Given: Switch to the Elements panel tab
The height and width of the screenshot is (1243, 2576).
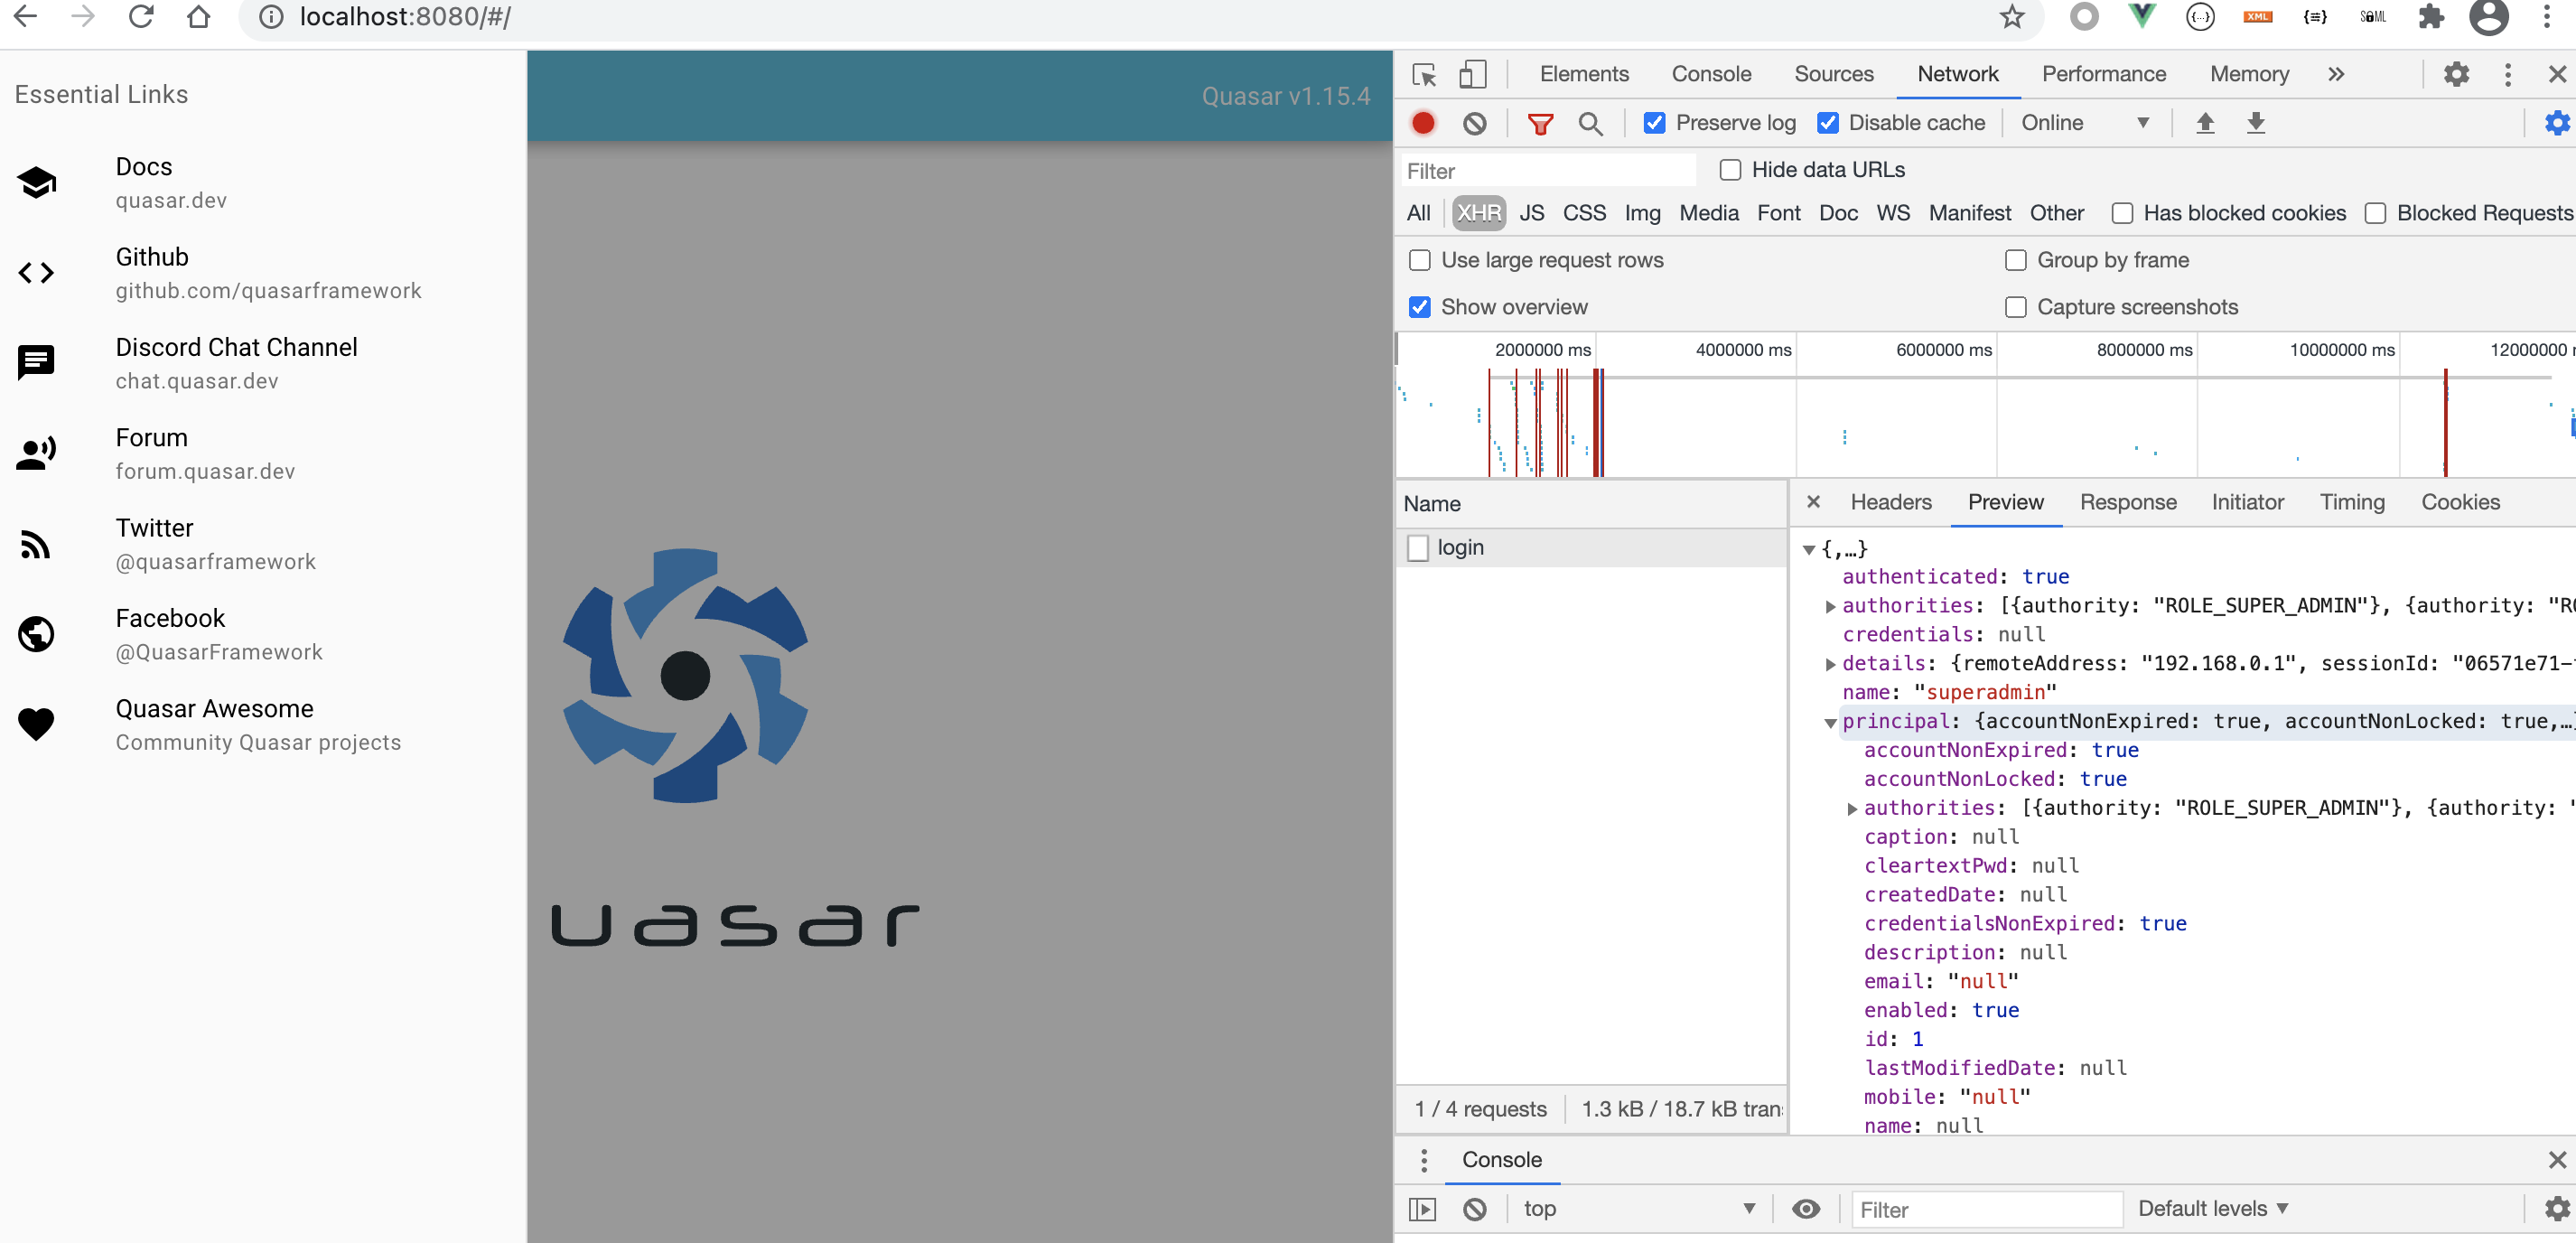Looking at the screenshot, I should click(x=1583, y=74).
